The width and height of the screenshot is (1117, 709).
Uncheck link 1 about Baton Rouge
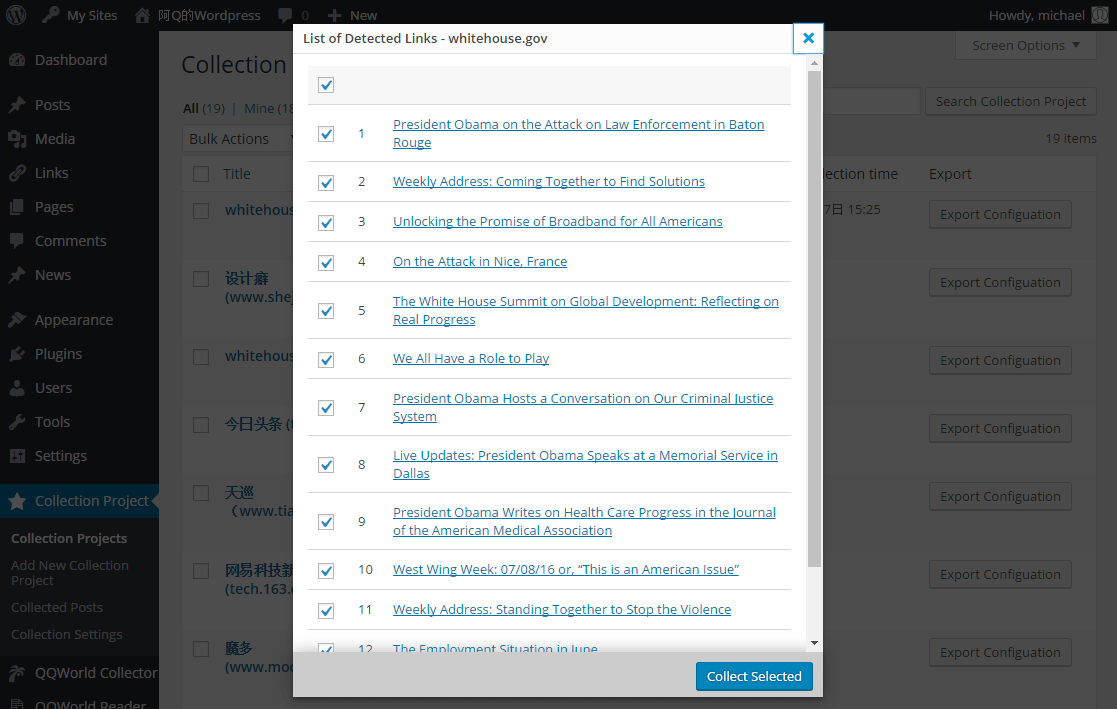pyautogui.click(x=326, y=133)
